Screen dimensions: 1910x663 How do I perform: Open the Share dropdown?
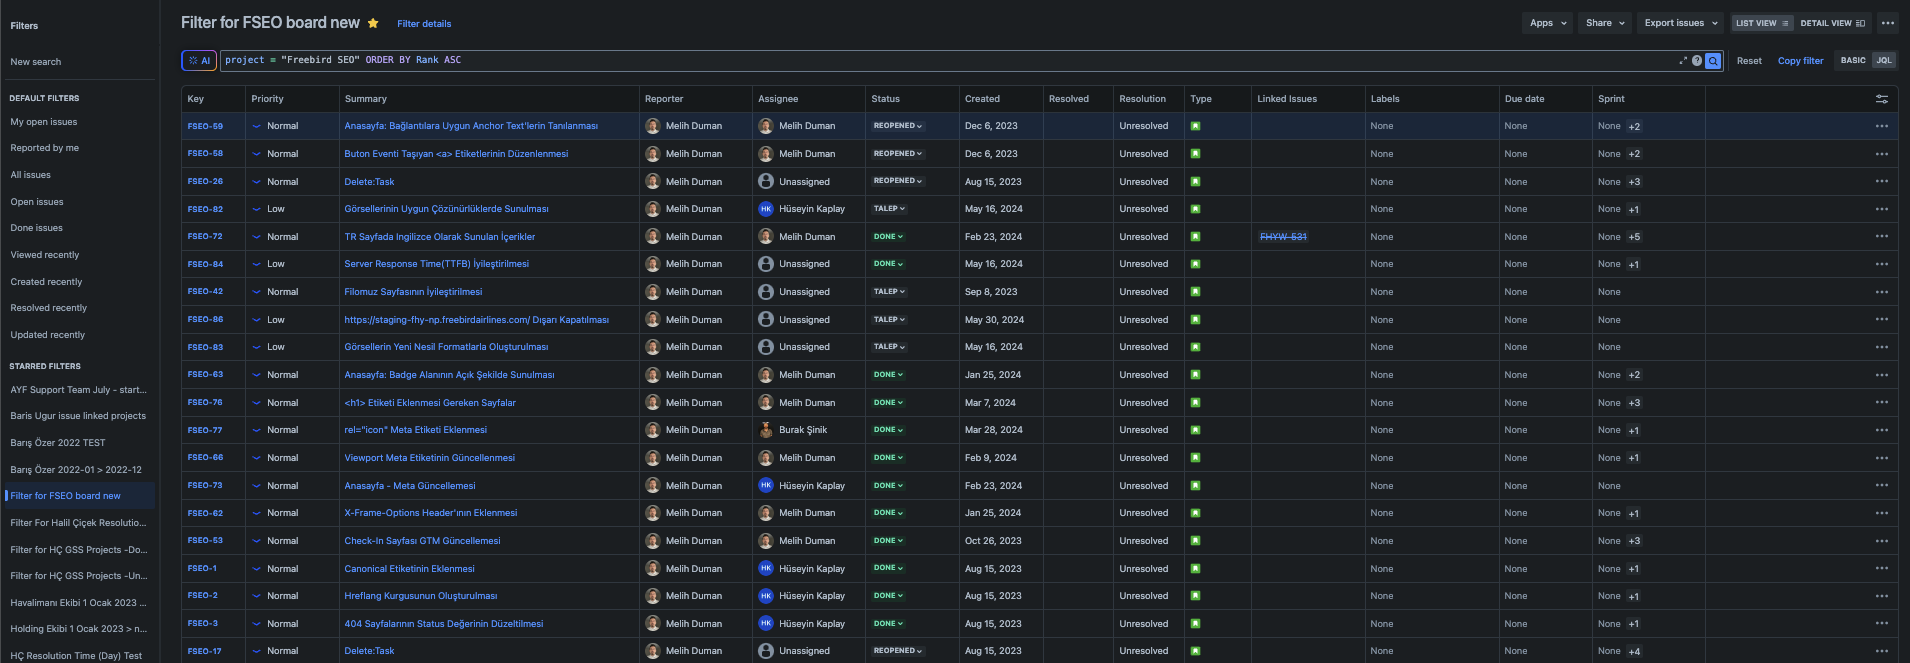tap(1605, 23)
